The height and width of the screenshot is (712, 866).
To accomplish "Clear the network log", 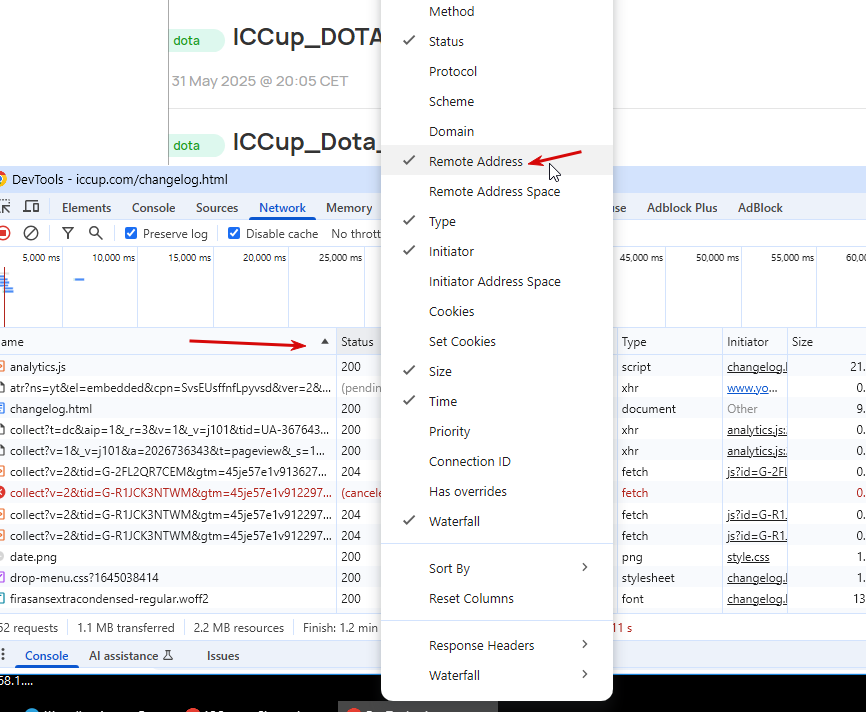I will click(x=31, y=233).
